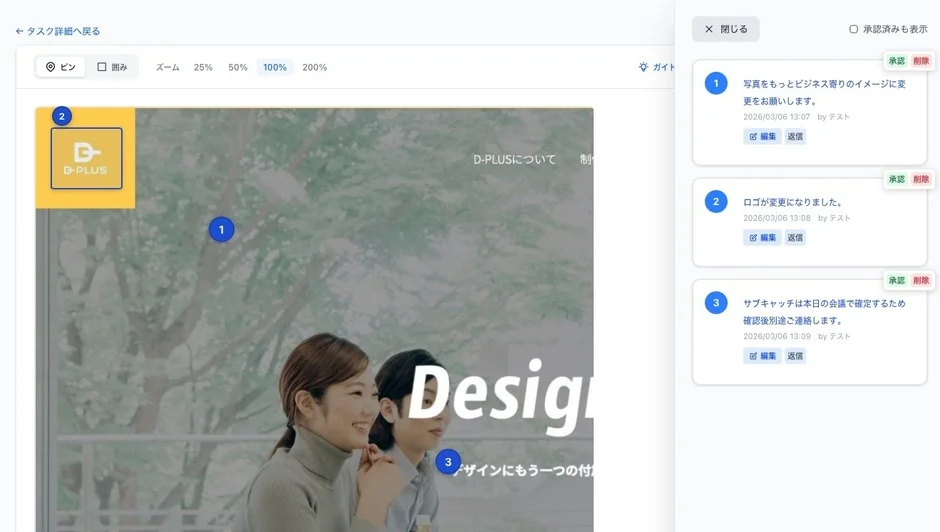The width and height of the screenshot is (940, 532).
Task: Select the 囲み box mode
Action: (112, 67)
